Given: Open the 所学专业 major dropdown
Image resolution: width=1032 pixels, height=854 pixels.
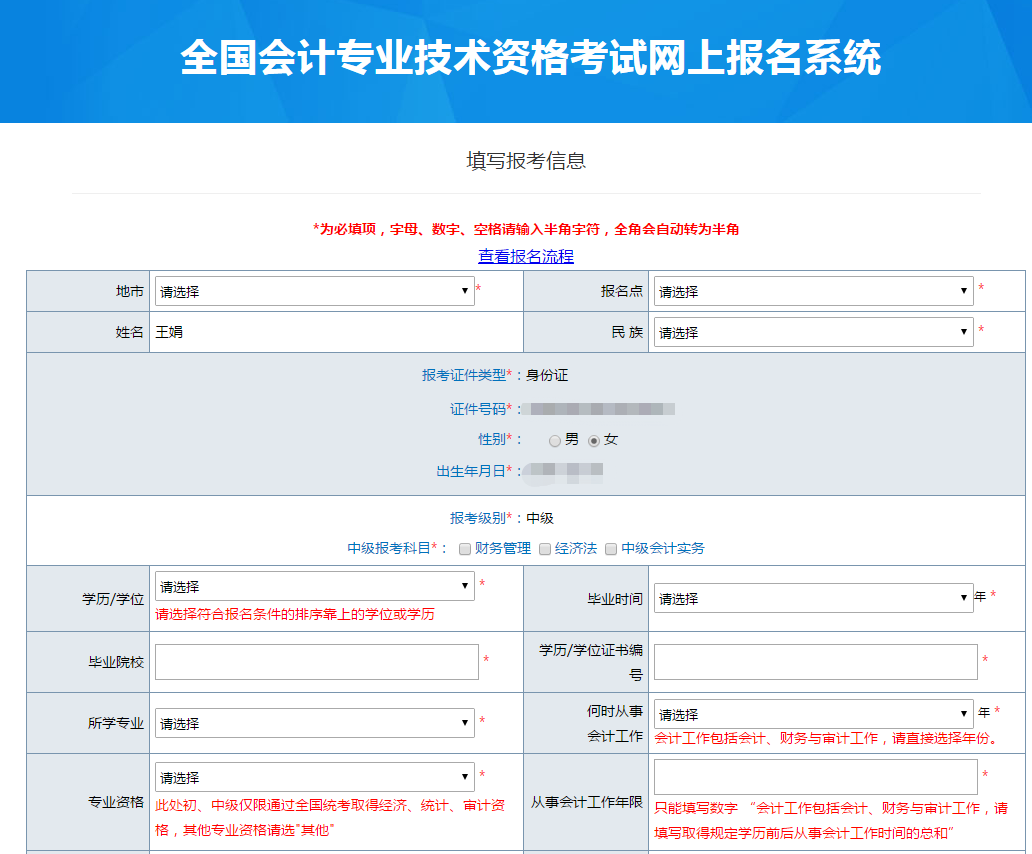Looking at the screenshot, I should click(x=315, y=723).
